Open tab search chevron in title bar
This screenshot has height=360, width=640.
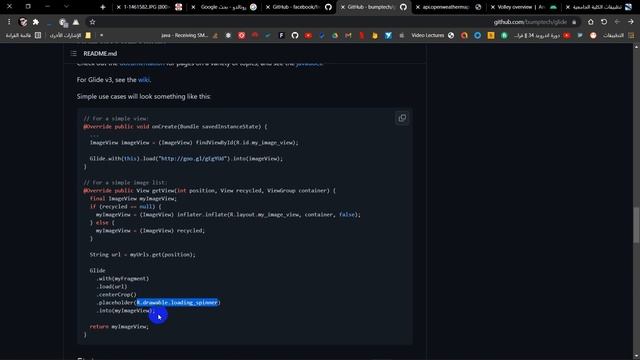66,7
